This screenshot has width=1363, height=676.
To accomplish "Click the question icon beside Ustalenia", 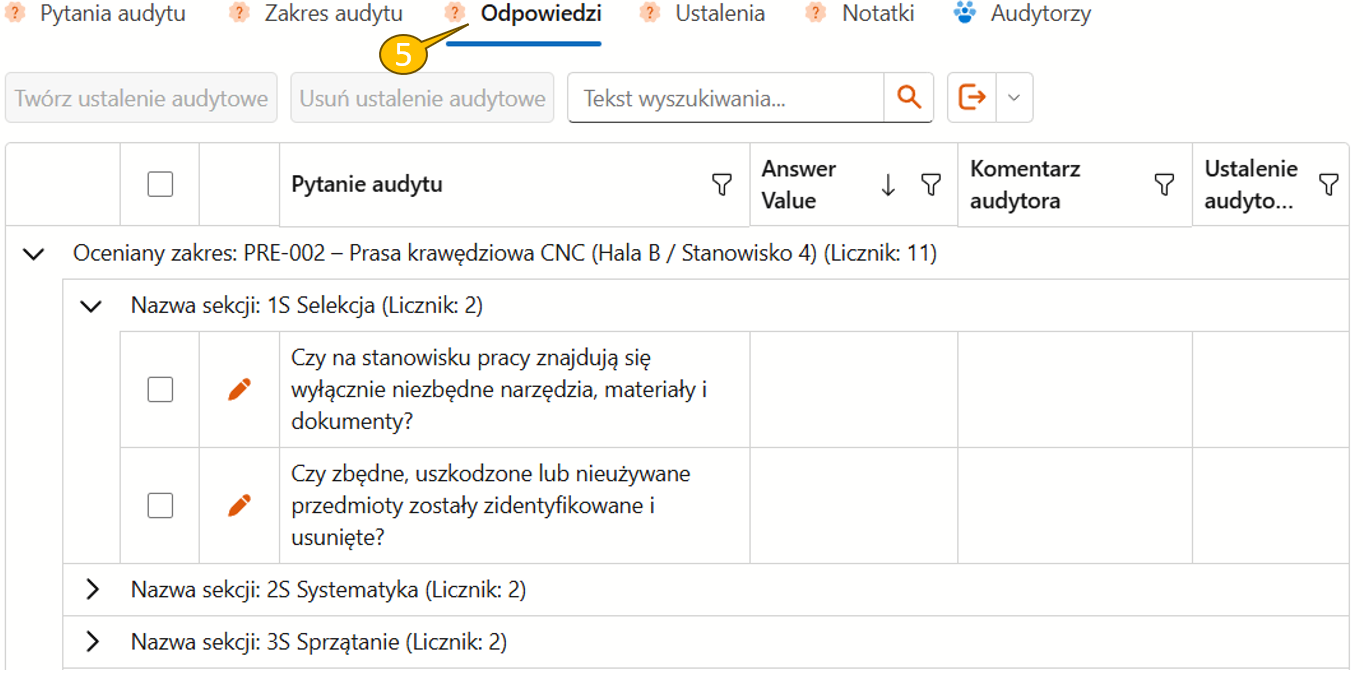I will click(650, 13).
